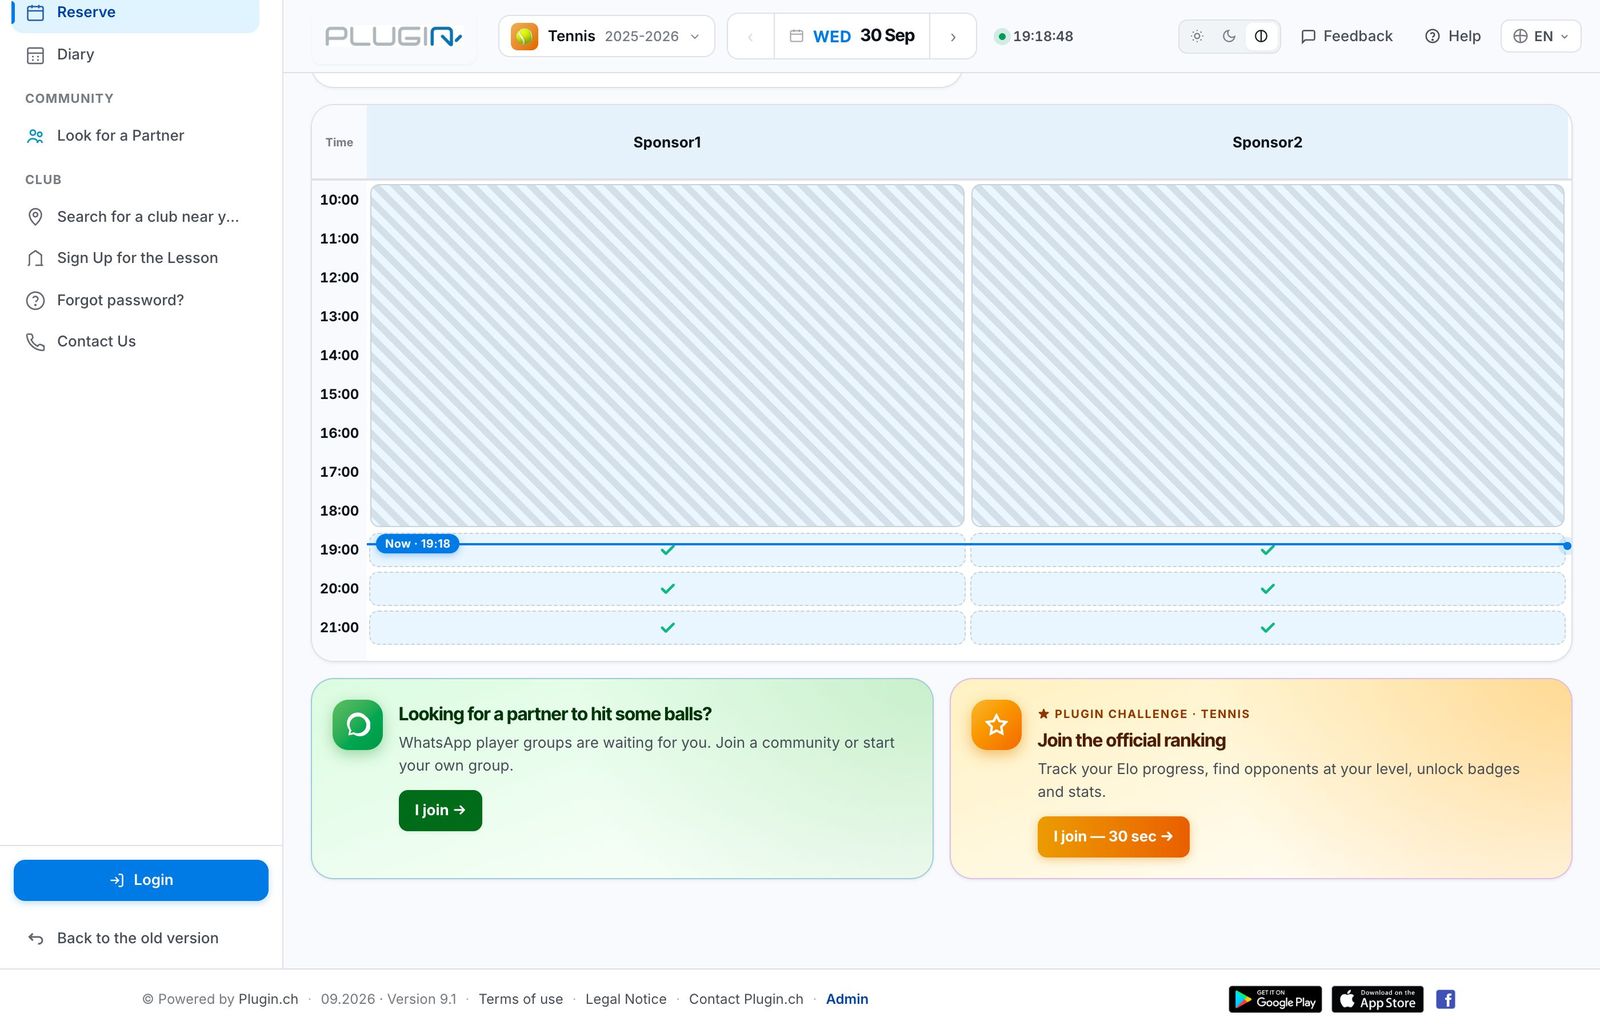Click the Now 19:18 timeline marker

(x=417, y=544)
